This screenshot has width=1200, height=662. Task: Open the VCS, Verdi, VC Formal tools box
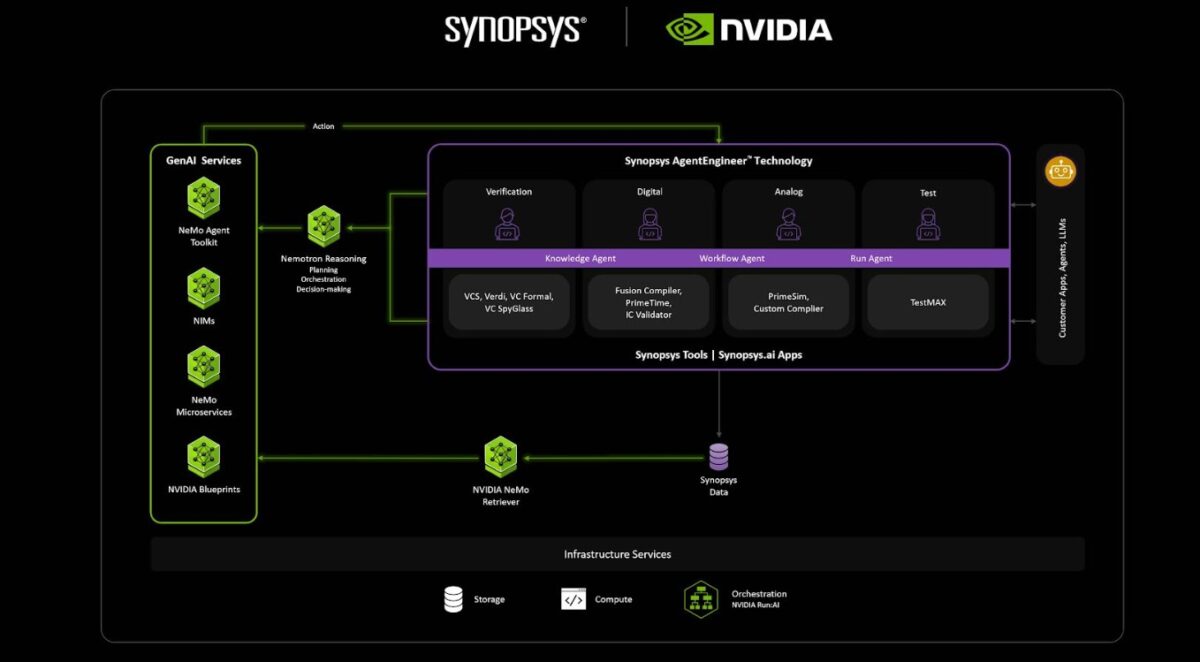(508, 302)
